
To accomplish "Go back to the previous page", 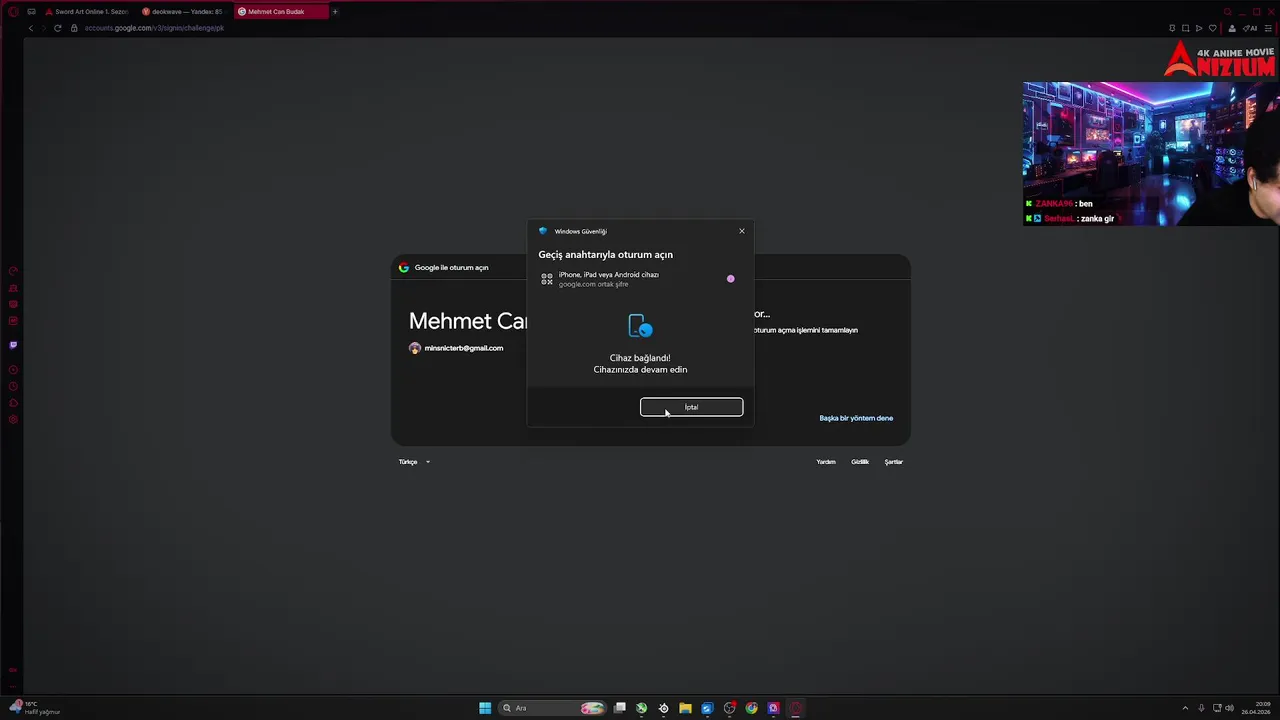I will pyautogui.click(x=30, y=28).
